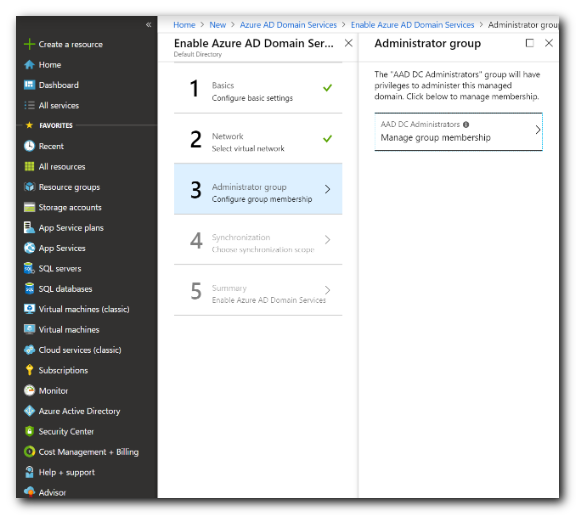Screen dimensions: 576x515
Task: Open the SQL servers icon
Action: click(x=29, y=268)
